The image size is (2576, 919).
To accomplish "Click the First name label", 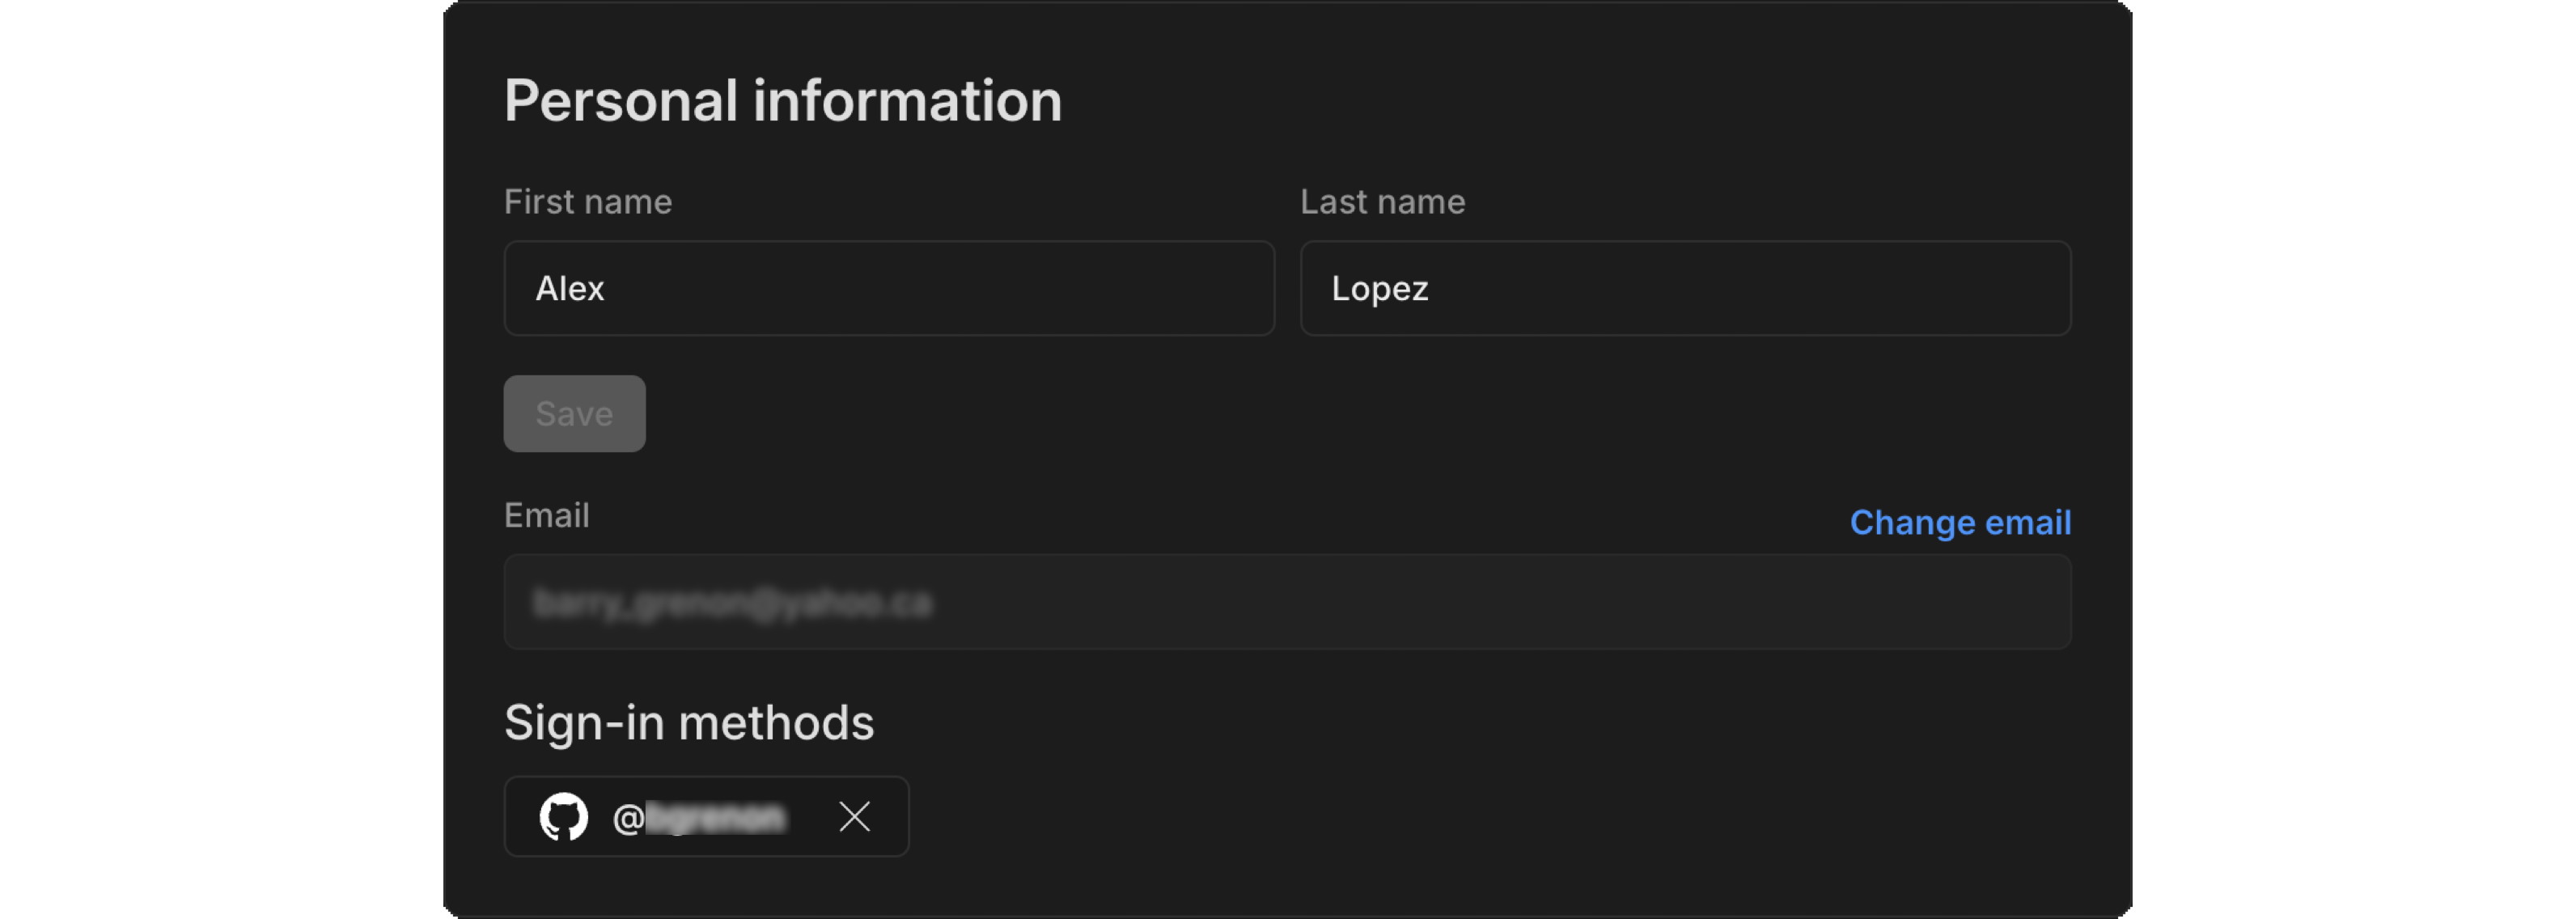I will tap(588, 201).
